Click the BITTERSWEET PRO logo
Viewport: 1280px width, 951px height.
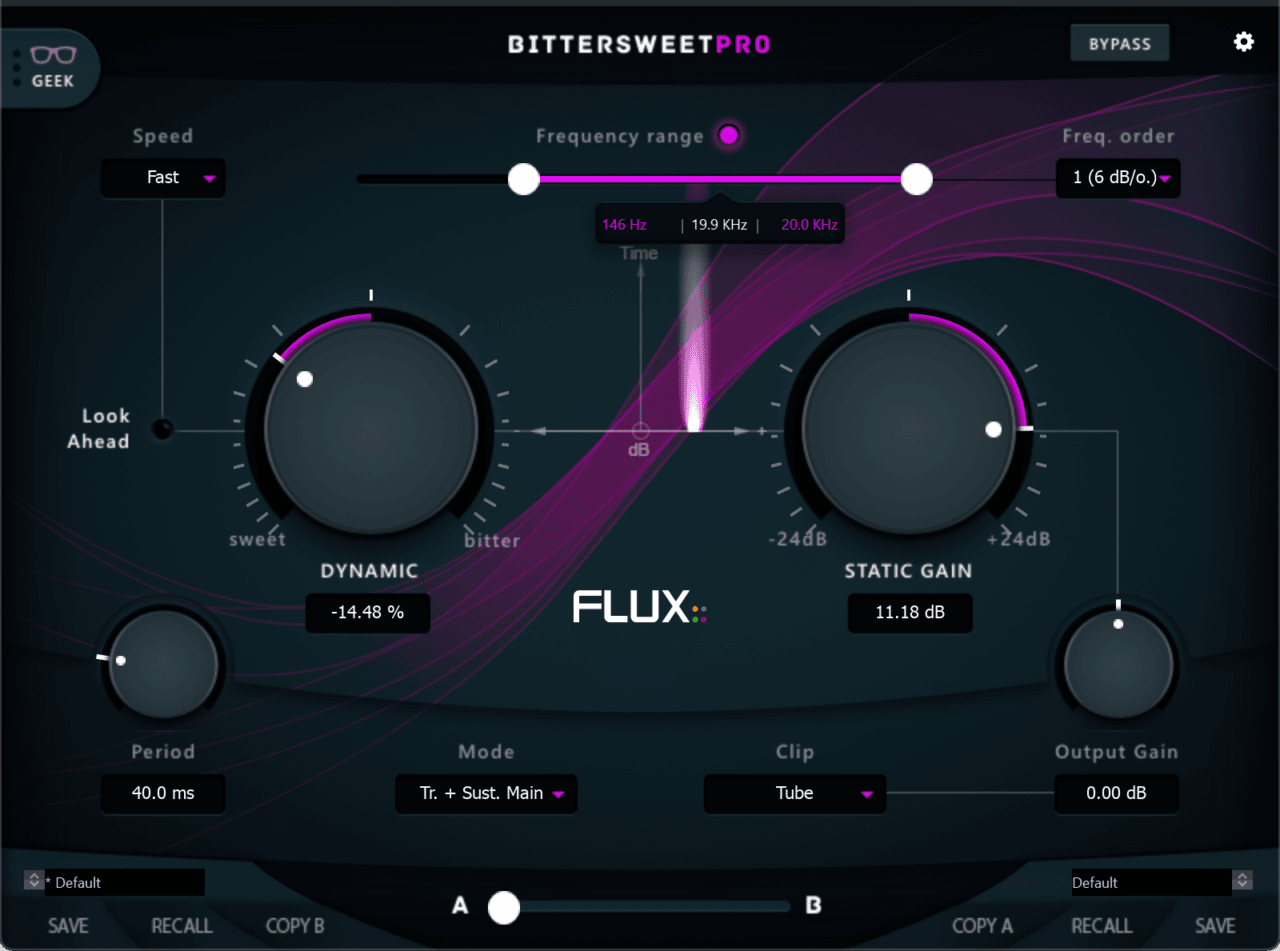639,43
